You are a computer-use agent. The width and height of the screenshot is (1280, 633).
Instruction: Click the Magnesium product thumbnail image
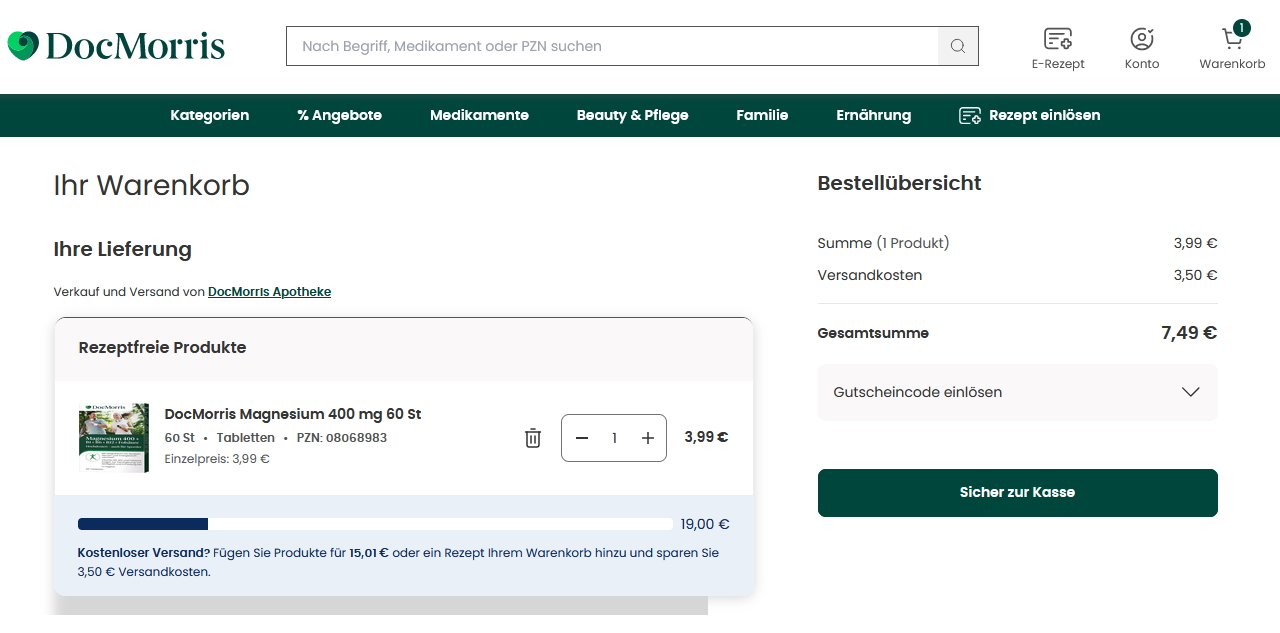pos(114,437)
